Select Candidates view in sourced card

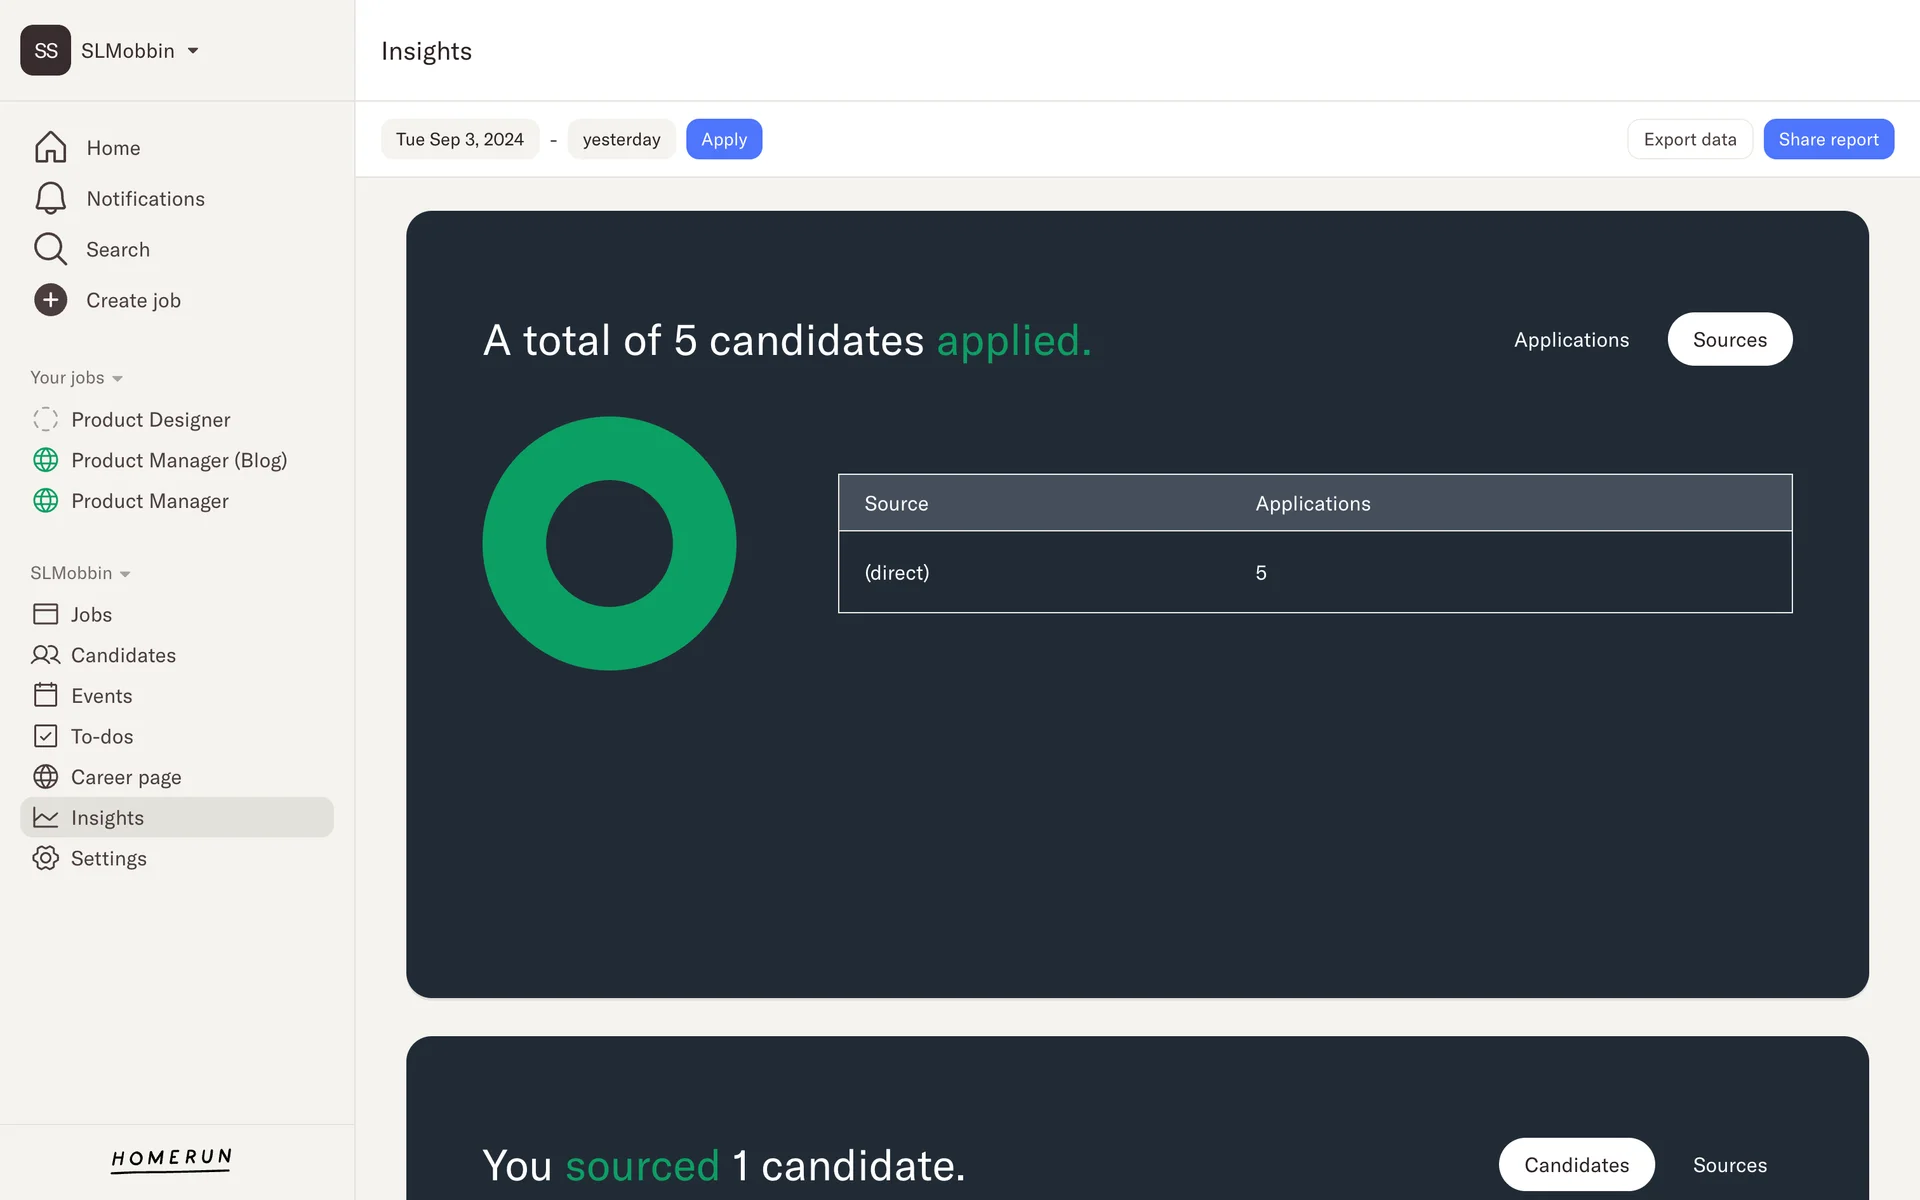[1576, 1165]
